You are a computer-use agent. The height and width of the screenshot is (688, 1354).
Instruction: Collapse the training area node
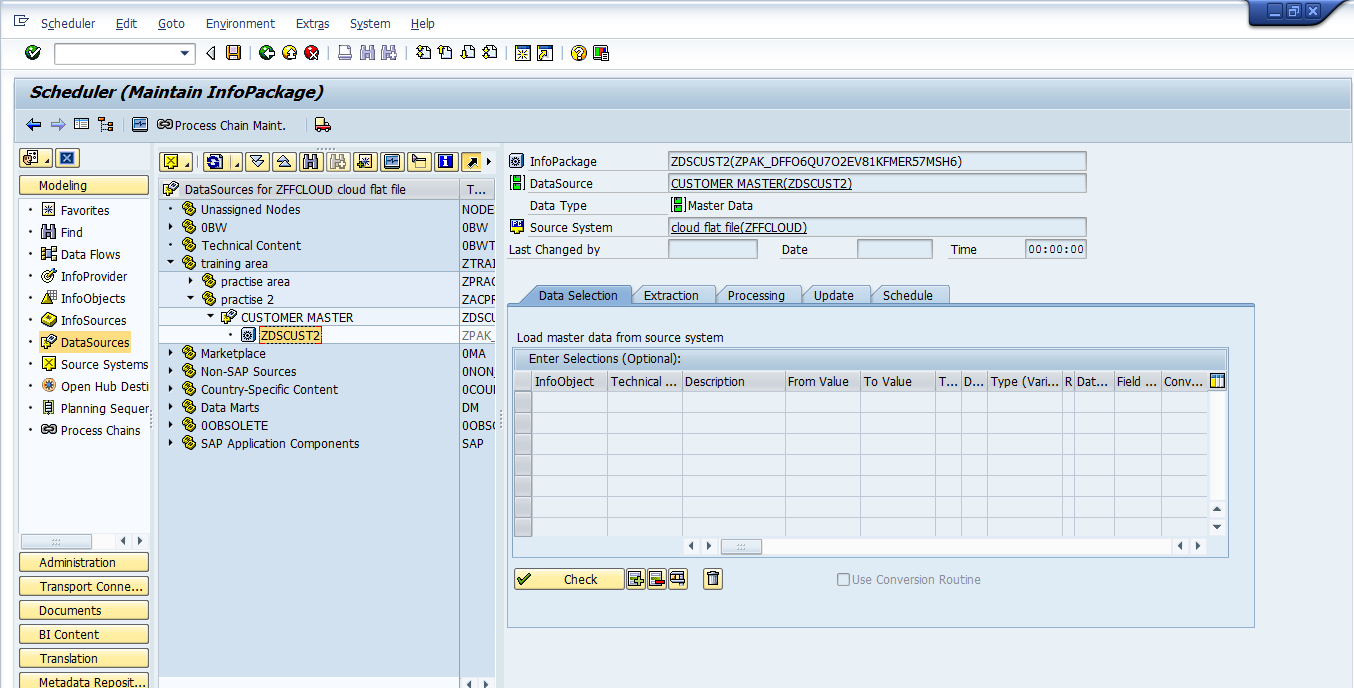coord(170,263)
